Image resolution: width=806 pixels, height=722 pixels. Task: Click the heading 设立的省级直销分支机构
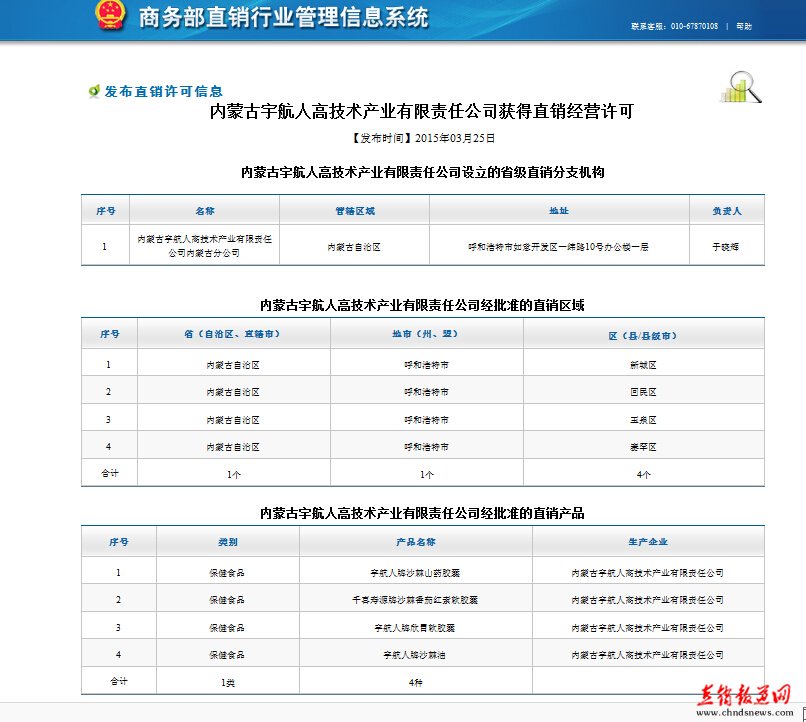pyautogui.click(x=423, y=172)
